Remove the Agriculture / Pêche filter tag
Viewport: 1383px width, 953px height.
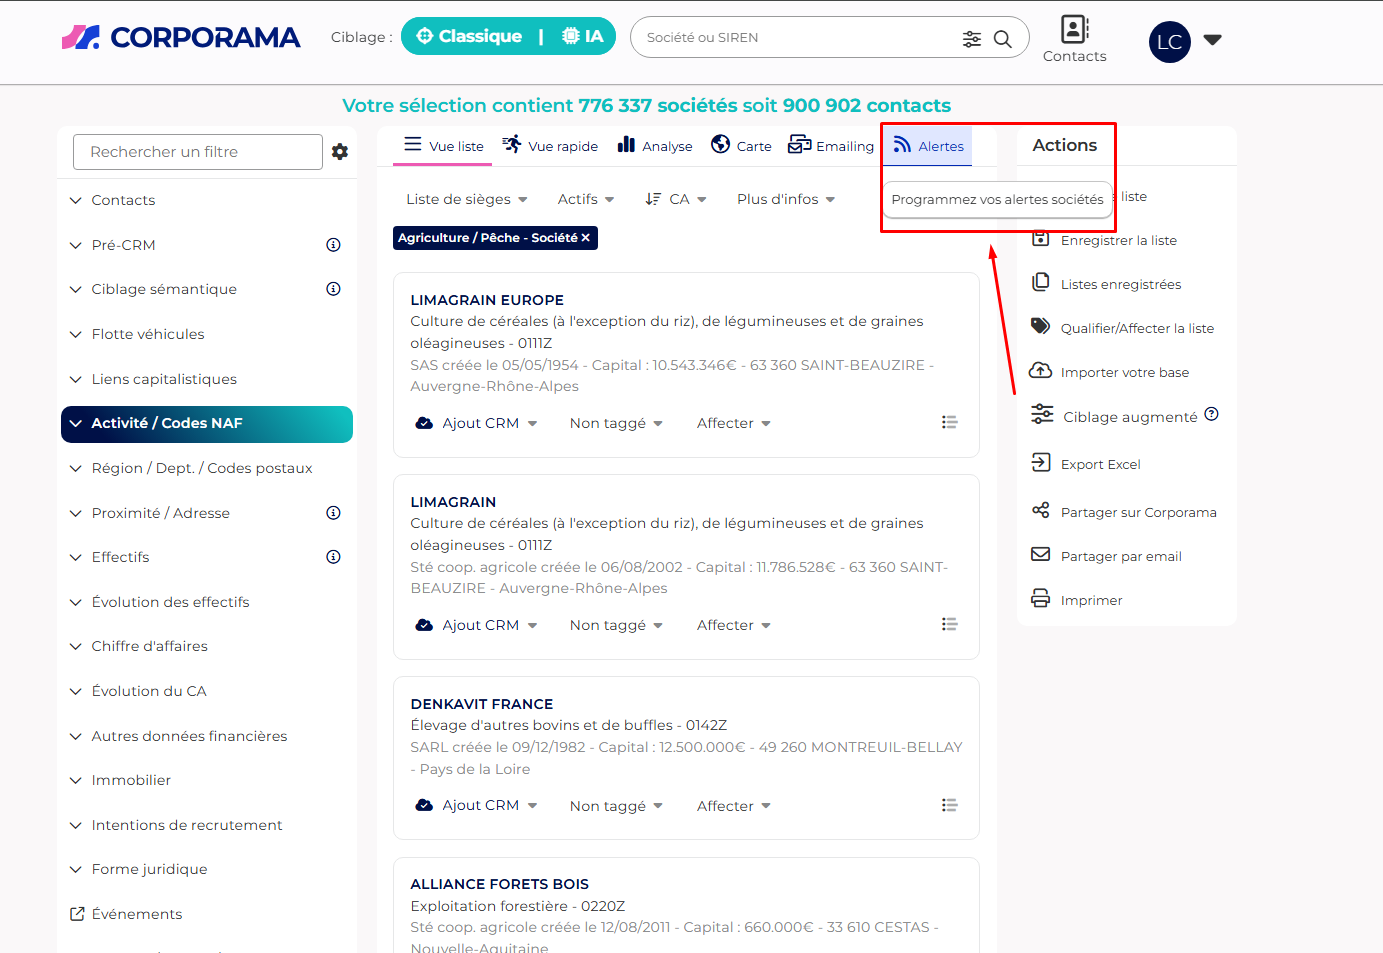tap(586, 238)
